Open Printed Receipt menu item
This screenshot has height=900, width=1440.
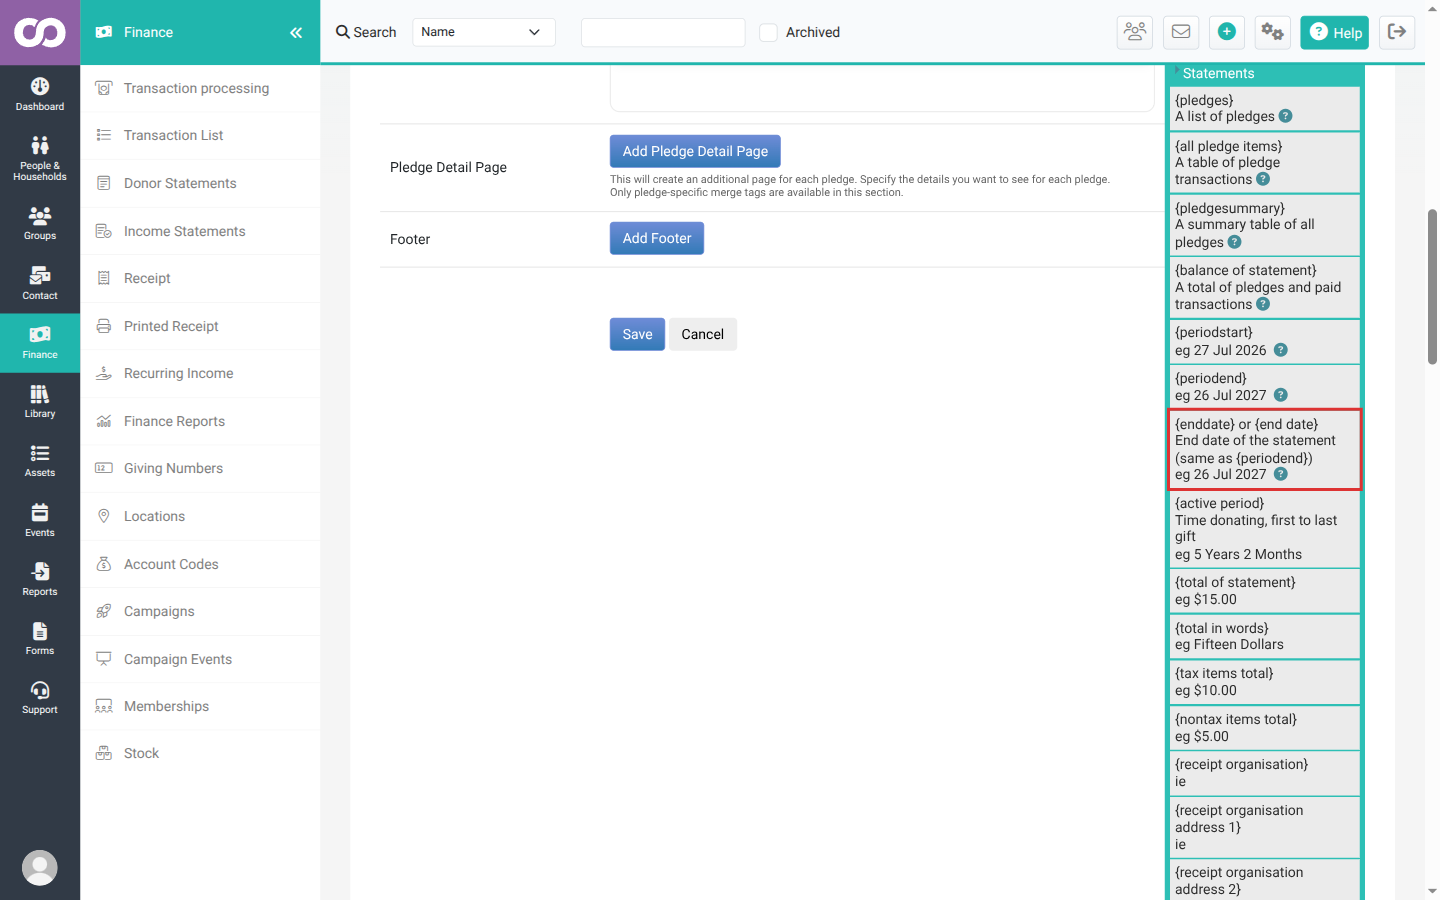pos(200,326)
